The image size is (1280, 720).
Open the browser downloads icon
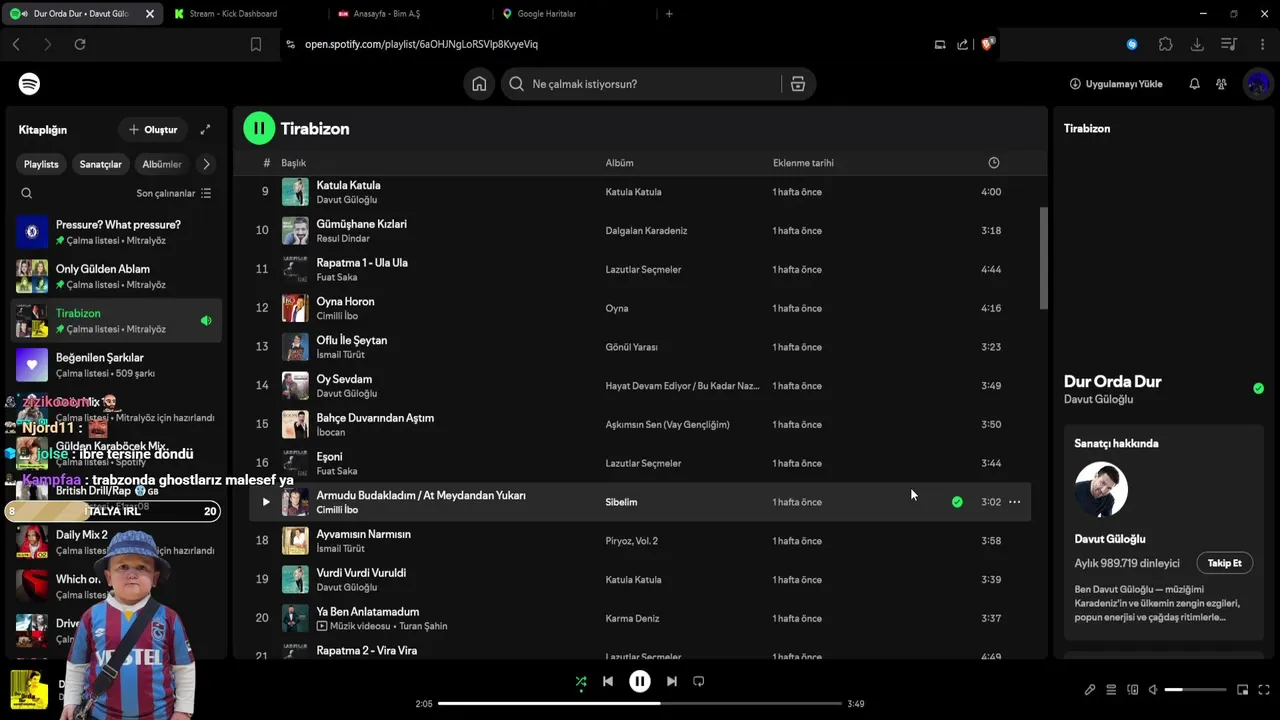1197,44
